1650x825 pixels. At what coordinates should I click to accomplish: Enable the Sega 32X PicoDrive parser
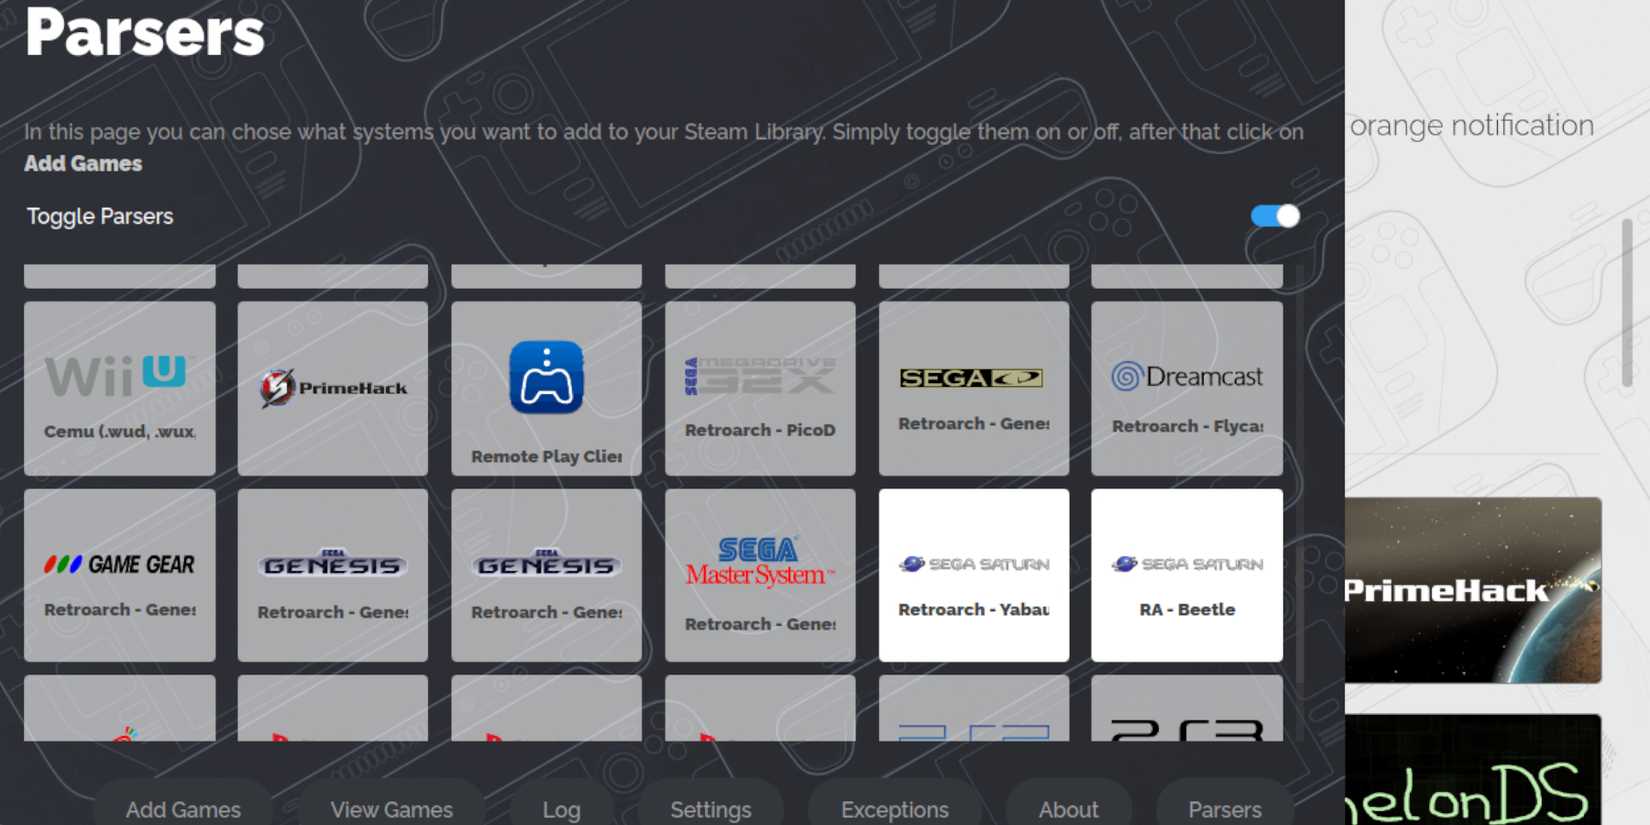760,388
